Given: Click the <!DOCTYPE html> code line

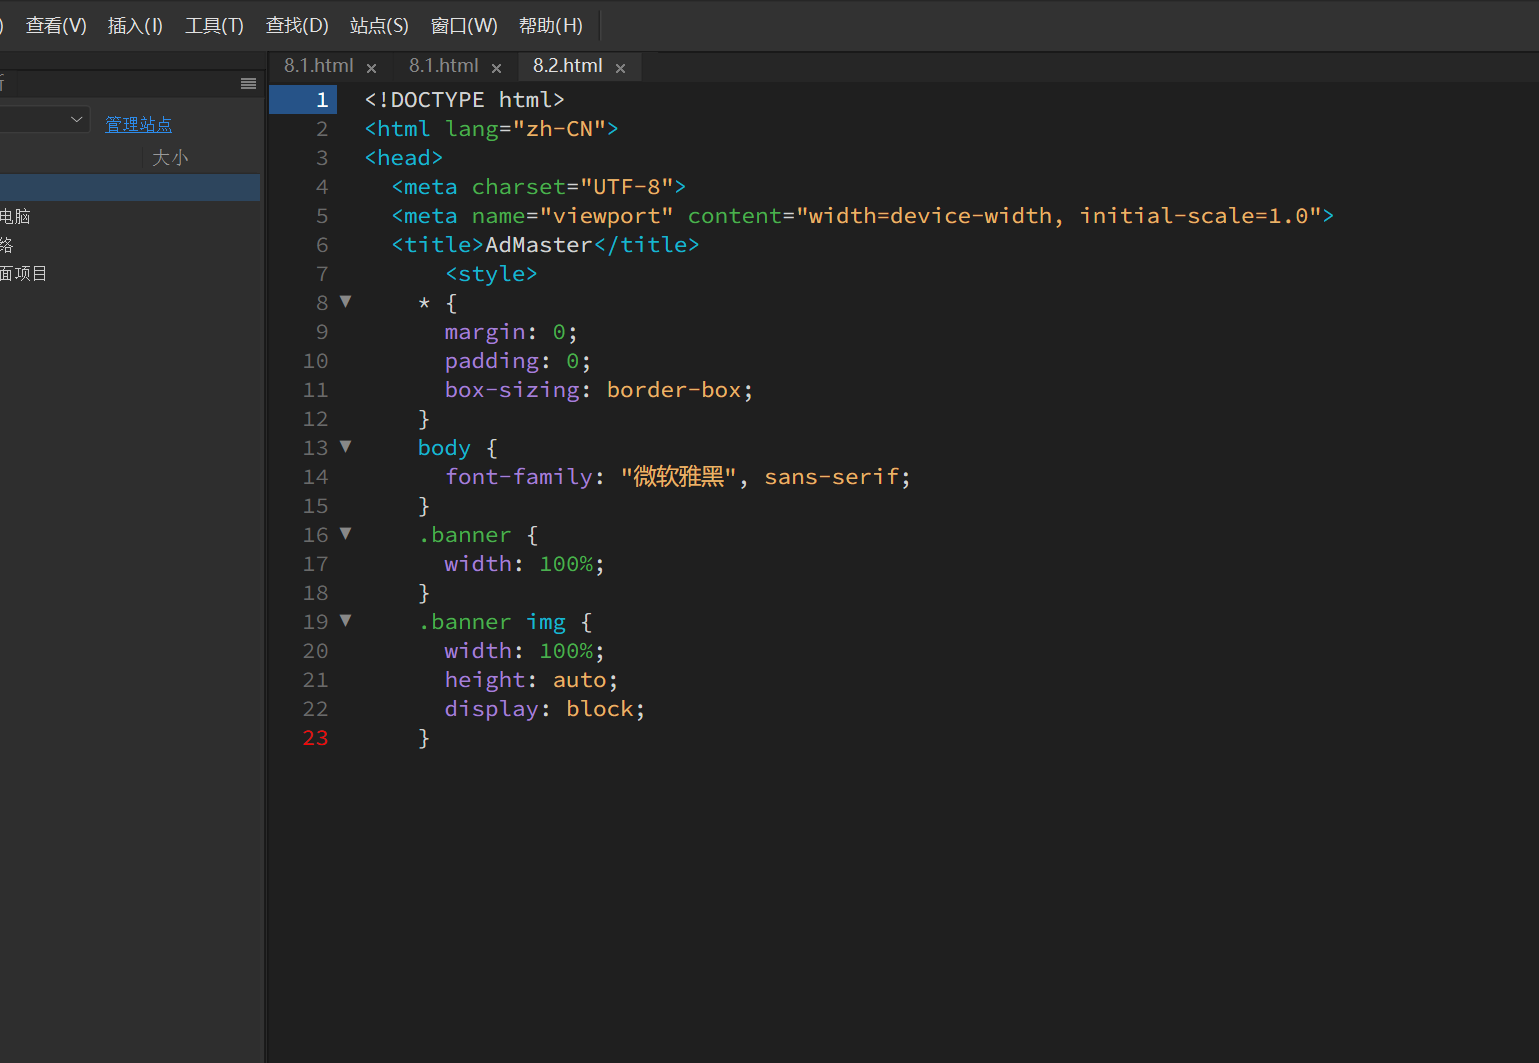Looking at the screenshot, I should click(x=465, y=100).
